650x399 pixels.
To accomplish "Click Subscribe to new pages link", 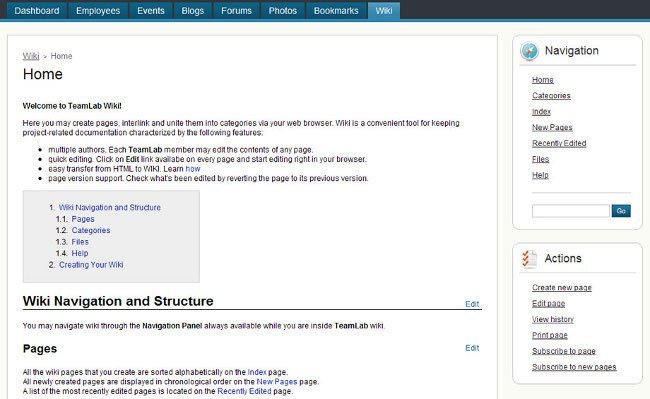I will pos(574,367).
